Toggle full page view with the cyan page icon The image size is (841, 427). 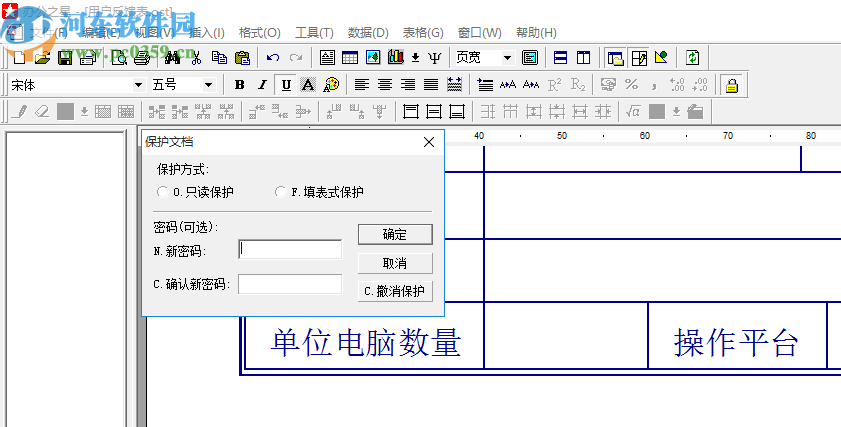pos(530,57)
